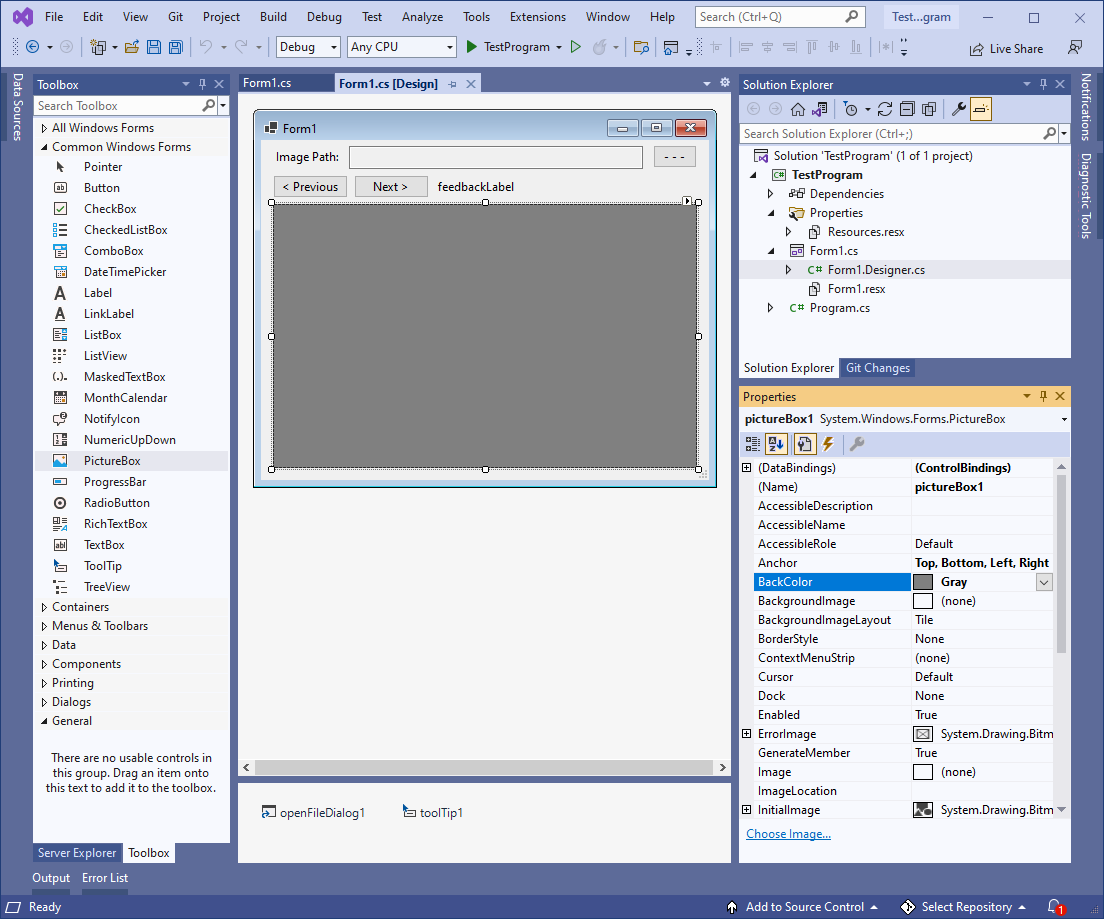
Task: Show Events lightning bolt in Properties
Action: tap(828, 444)
